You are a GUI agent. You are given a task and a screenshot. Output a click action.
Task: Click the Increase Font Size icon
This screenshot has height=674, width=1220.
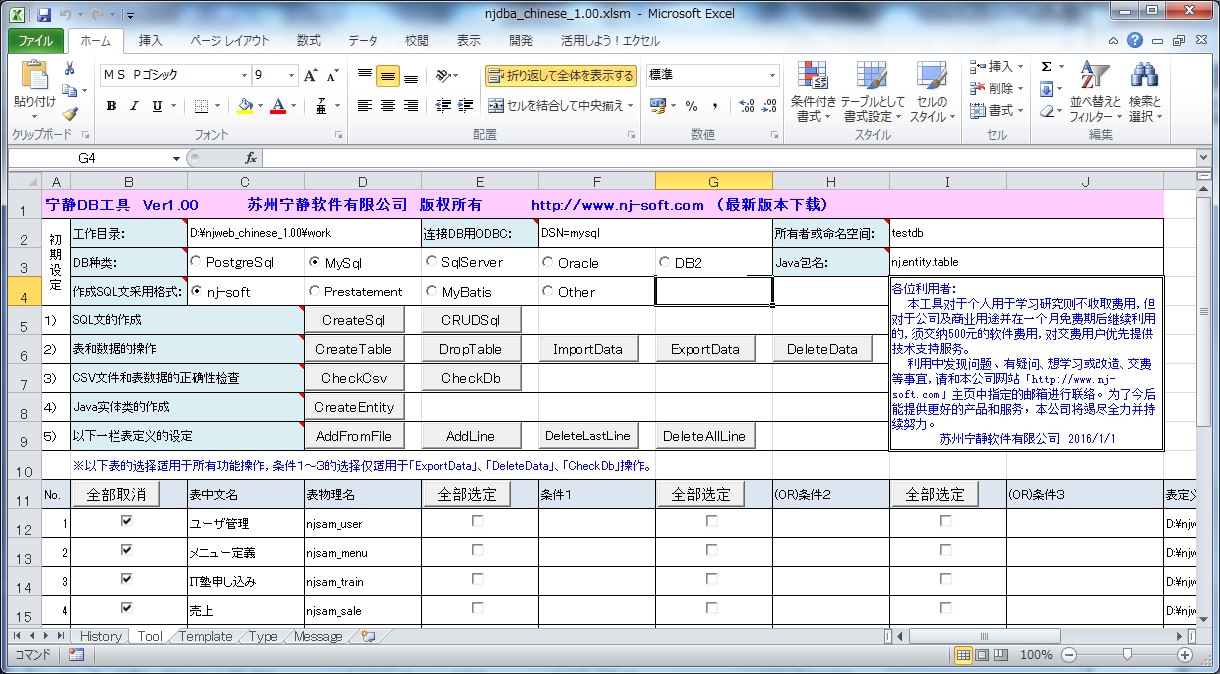point(310,76)
